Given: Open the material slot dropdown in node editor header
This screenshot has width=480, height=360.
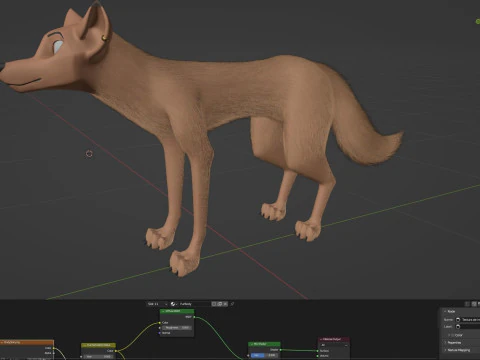Looking at the screenshot, I should 157,304.
